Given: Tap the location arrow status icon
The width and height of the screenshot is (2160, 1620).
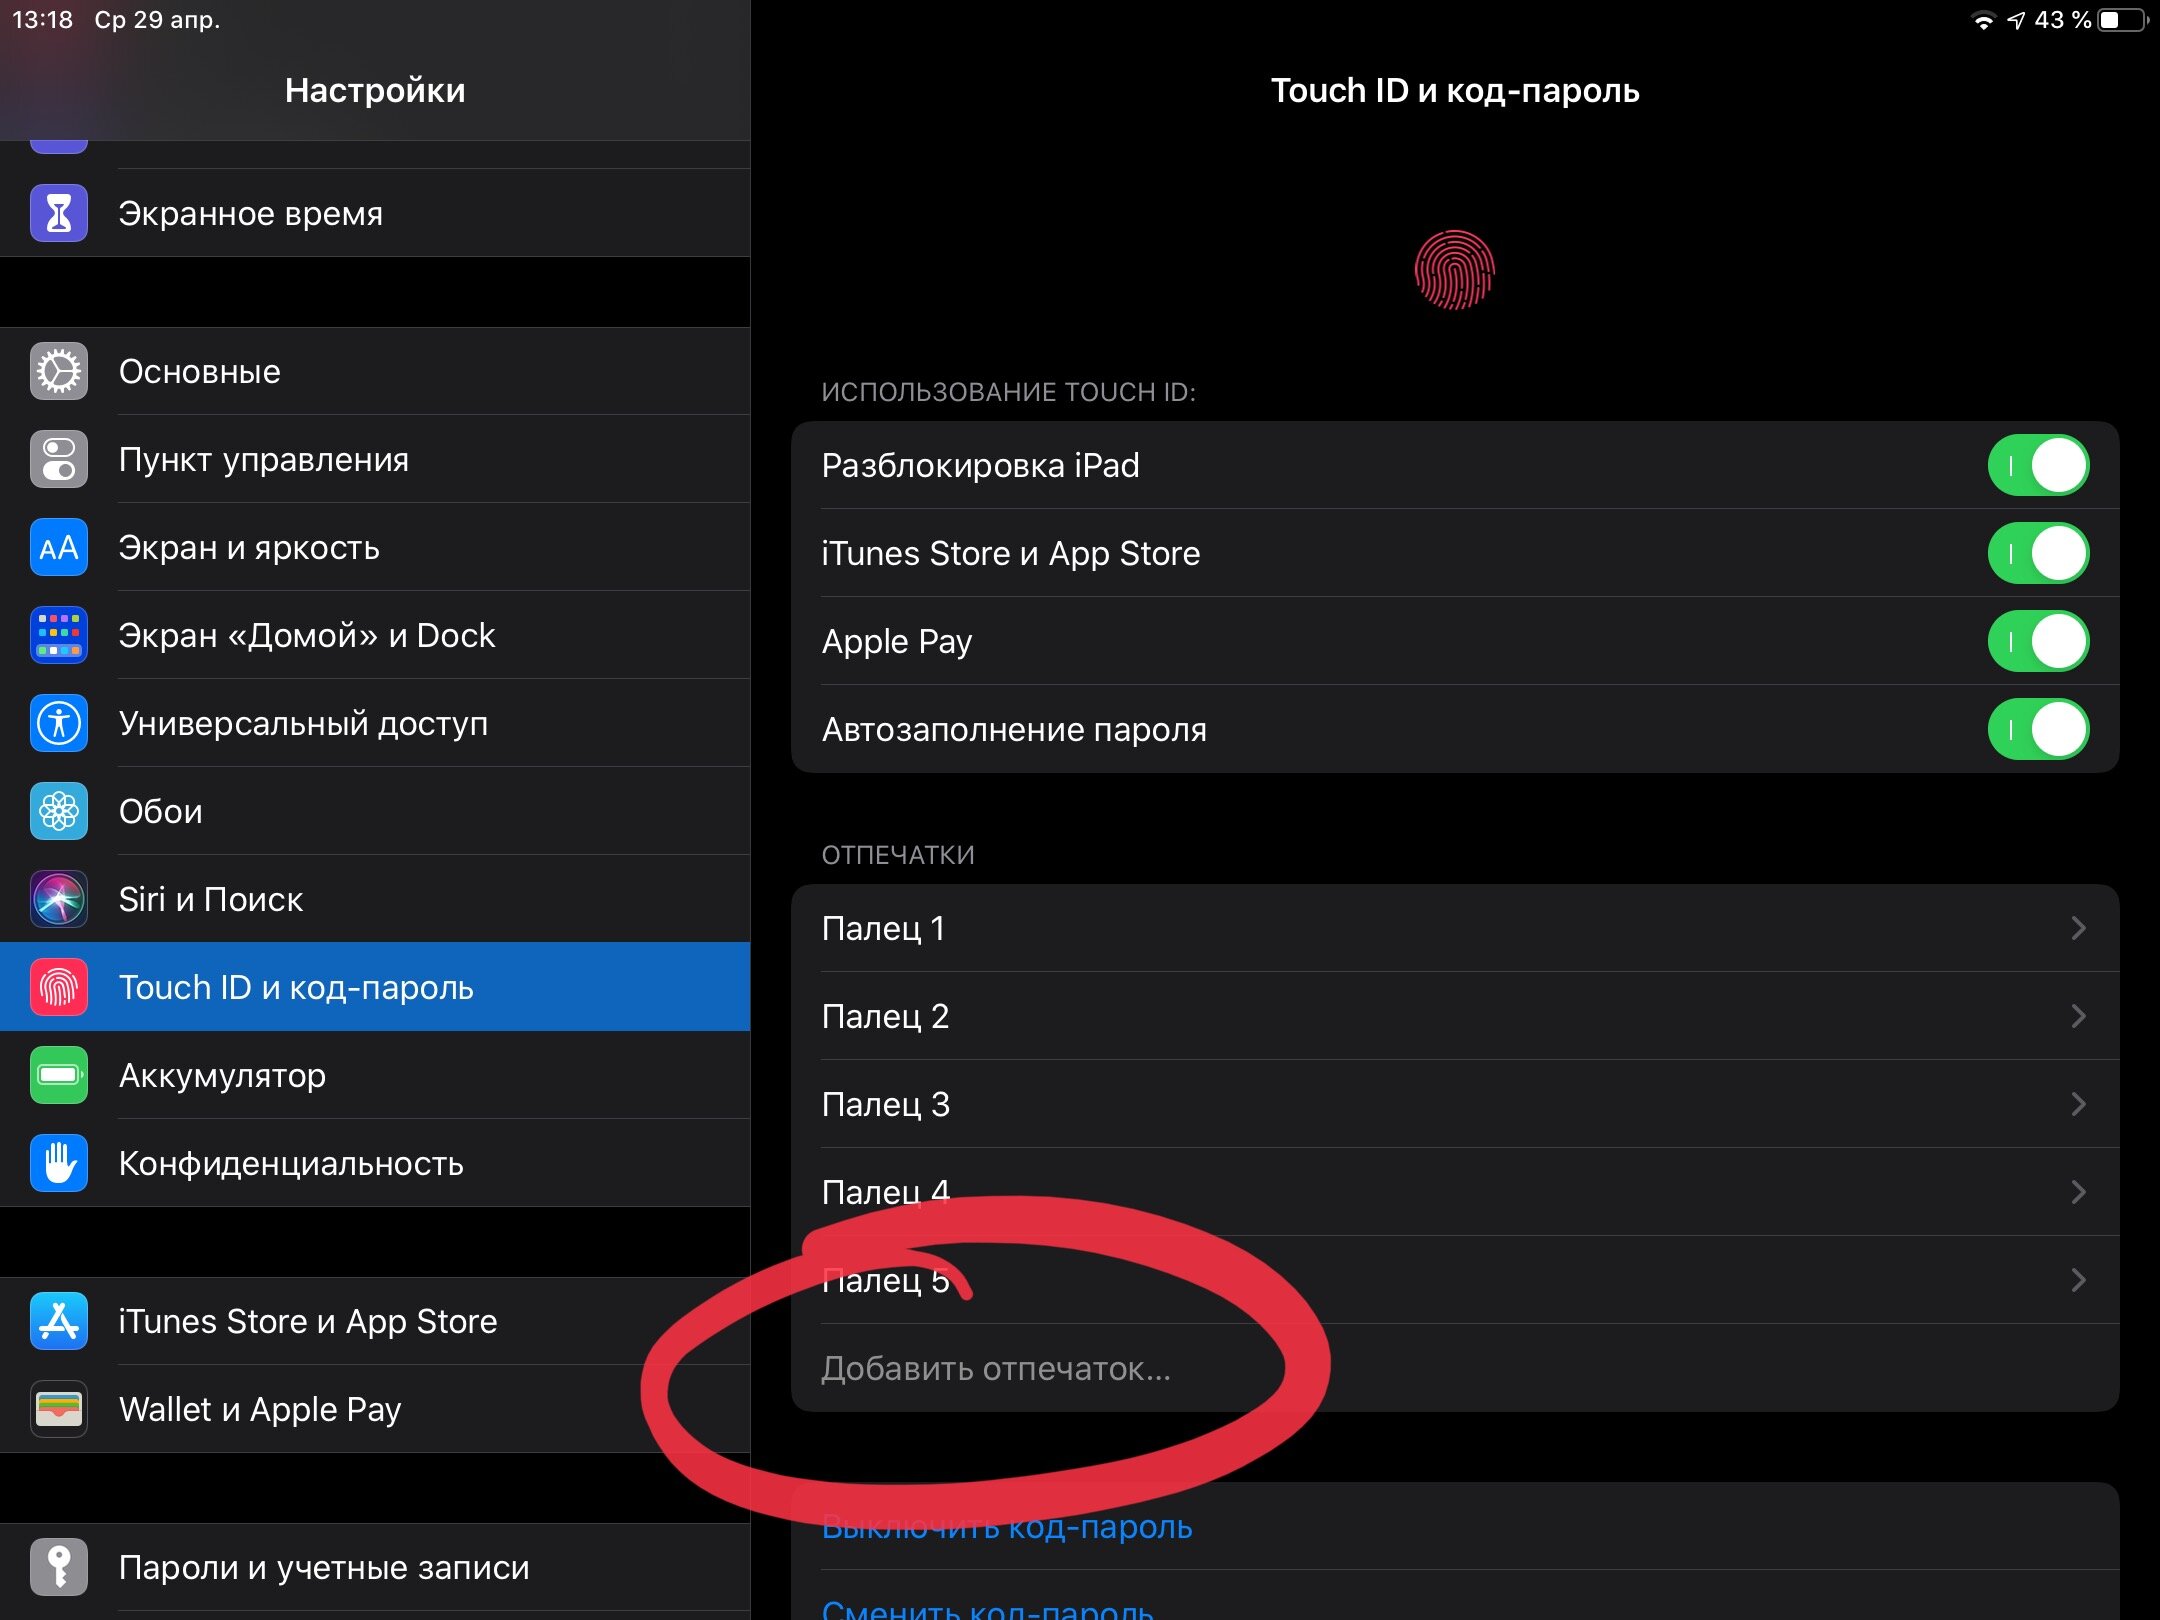Looking at the screenshot, I should coord(2016,21).
